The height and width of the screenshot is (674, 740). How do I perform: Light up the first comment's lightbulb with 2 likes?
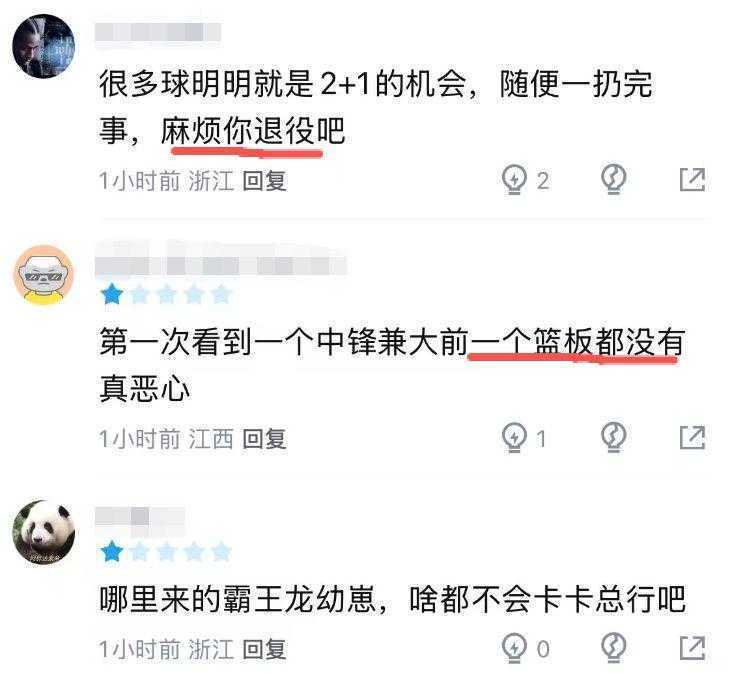click(514, 180)
